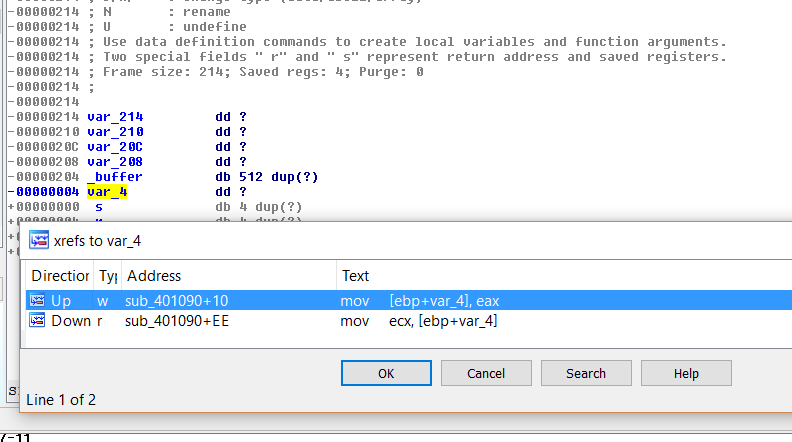Select the _buffer stack variable
This screenshot has height=442, width=792.
click(115, 177)
